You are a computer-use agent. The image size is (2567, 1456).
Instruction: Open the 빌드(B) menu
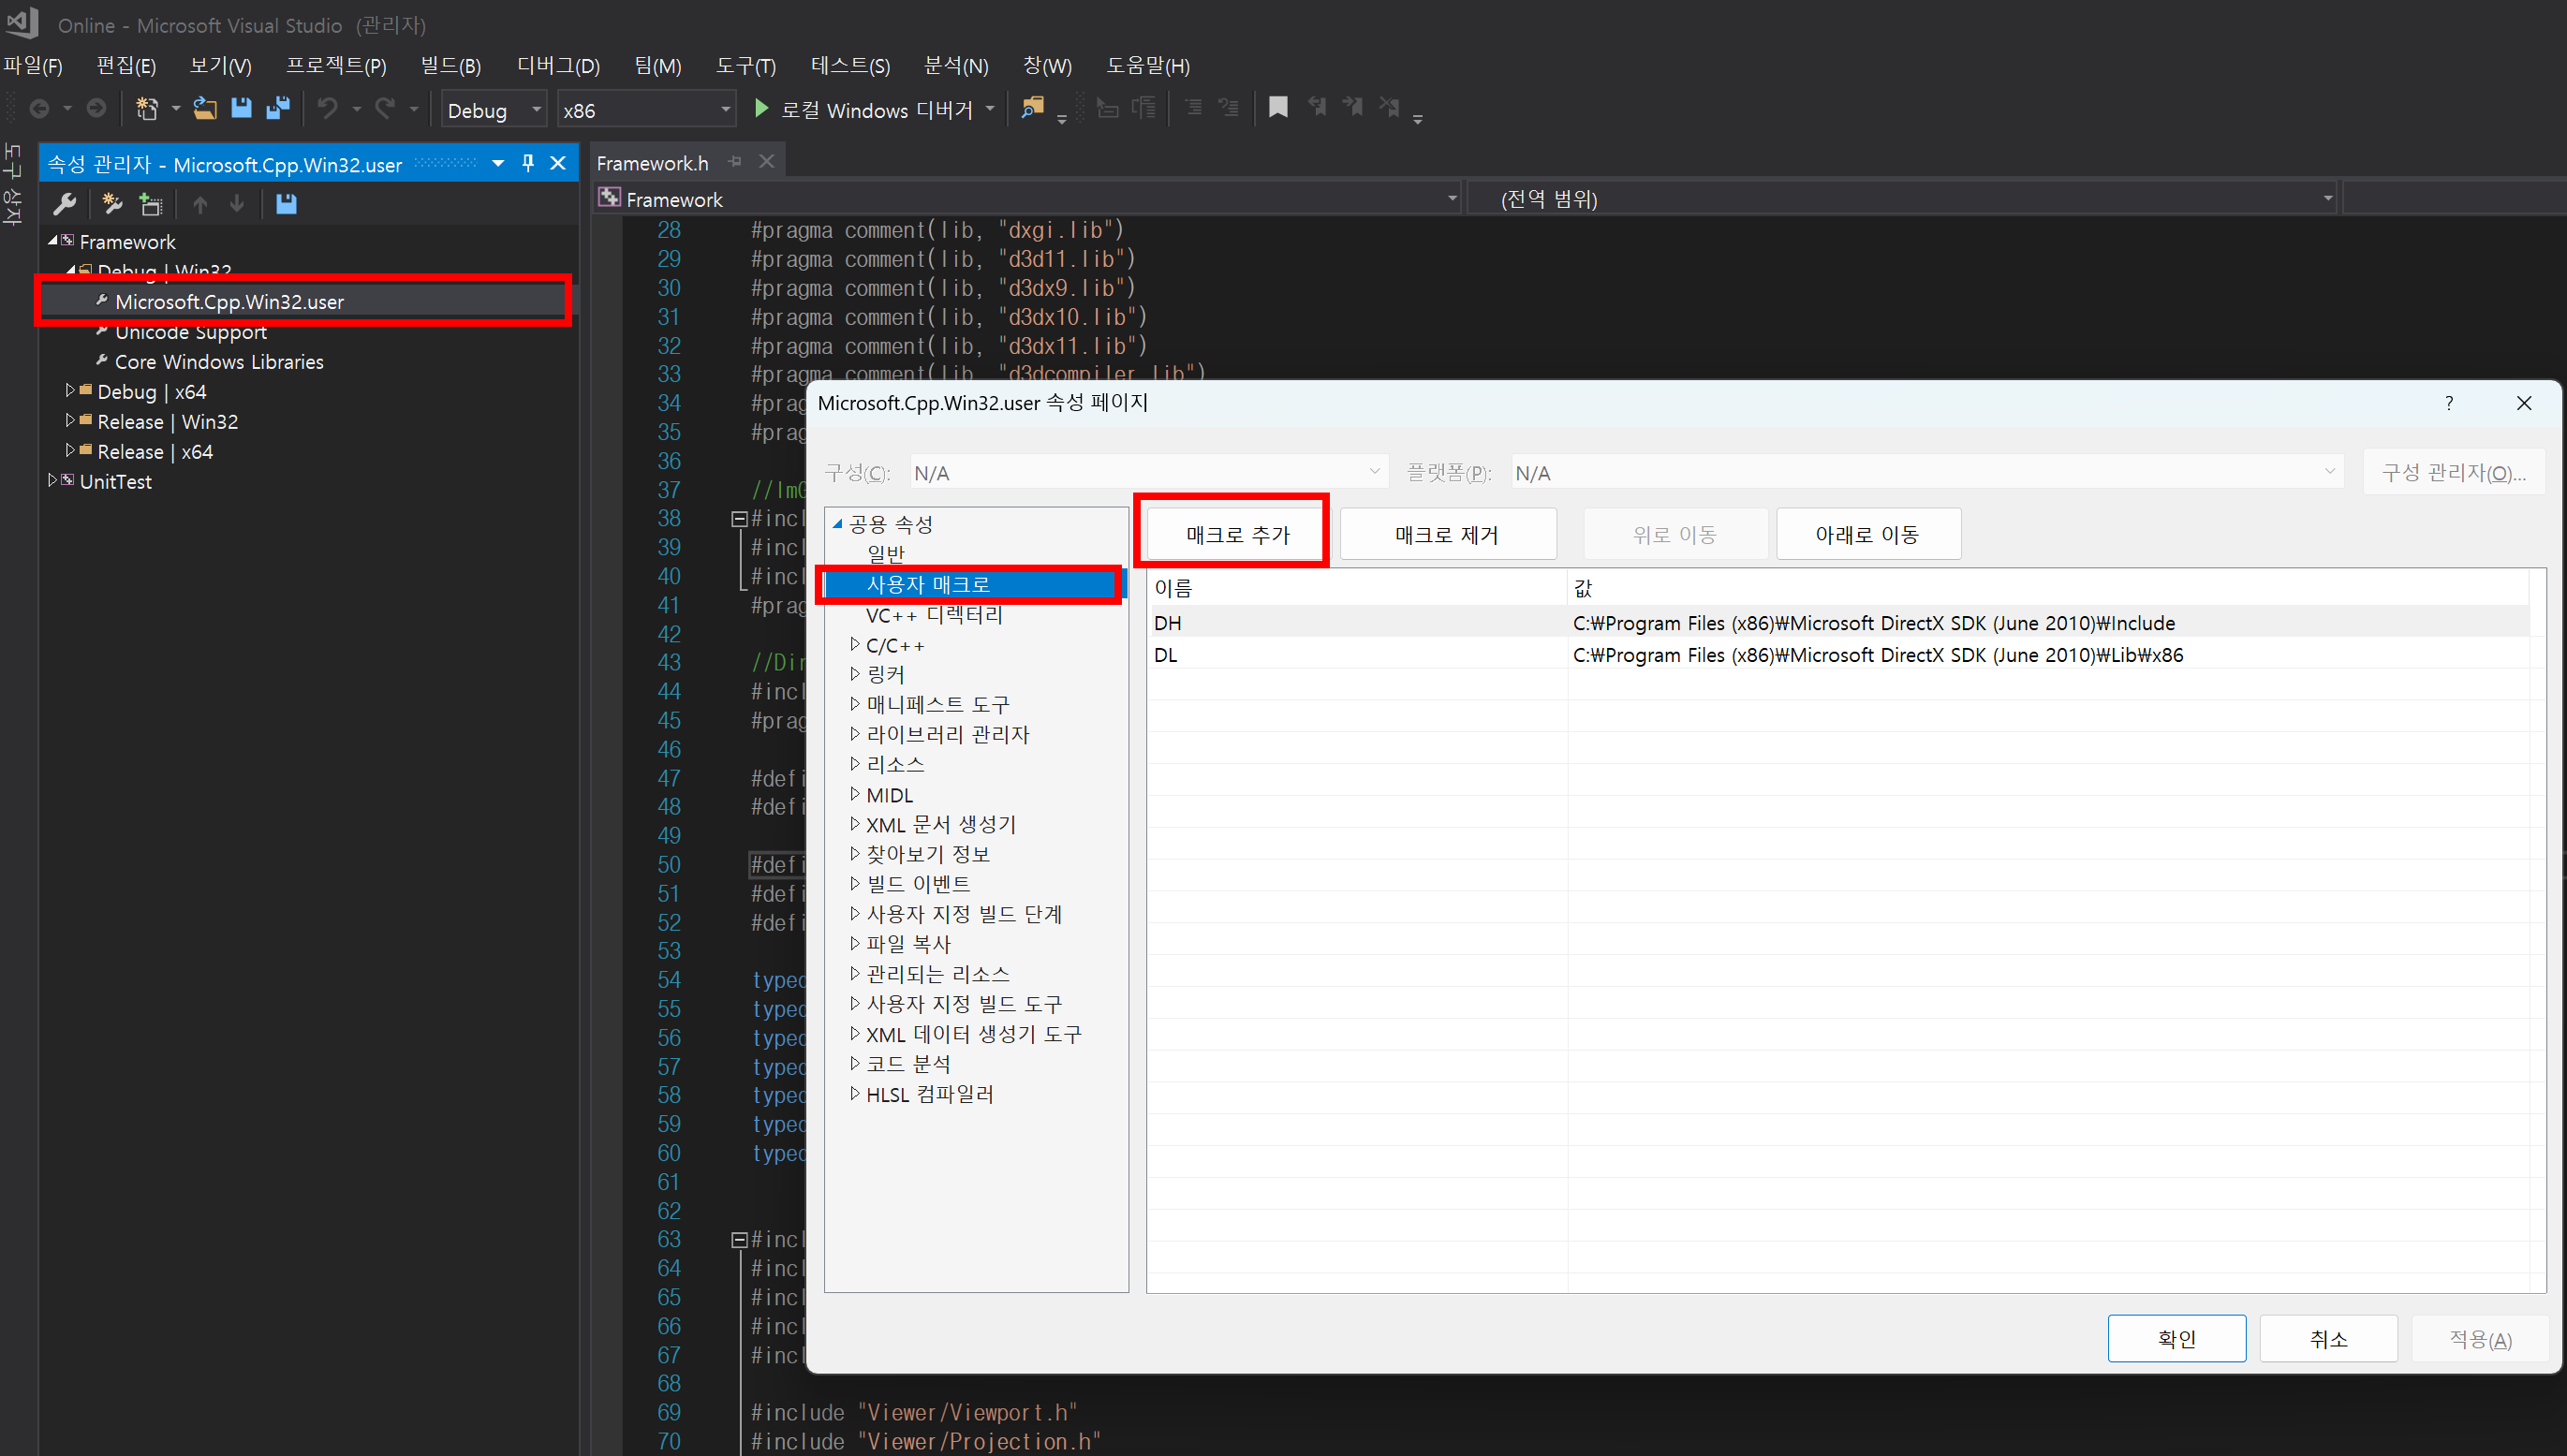click(x=450, y=66)
